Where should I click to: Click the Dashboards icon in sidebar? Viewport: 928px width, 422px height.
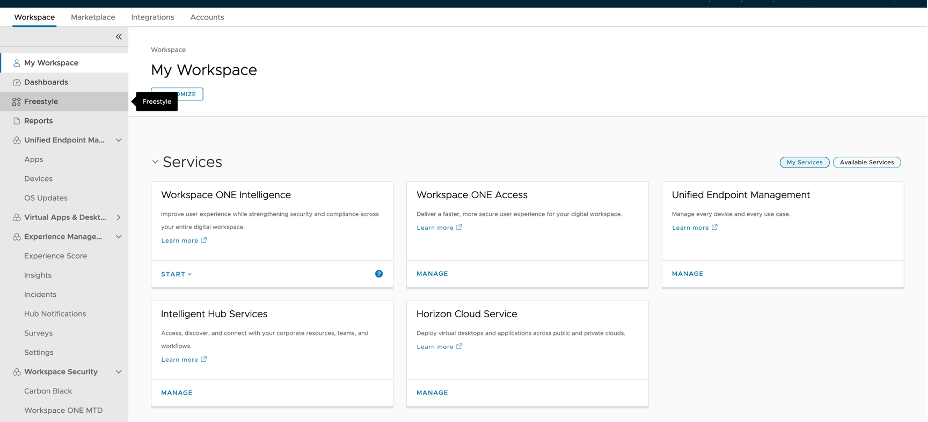(16, 82)
